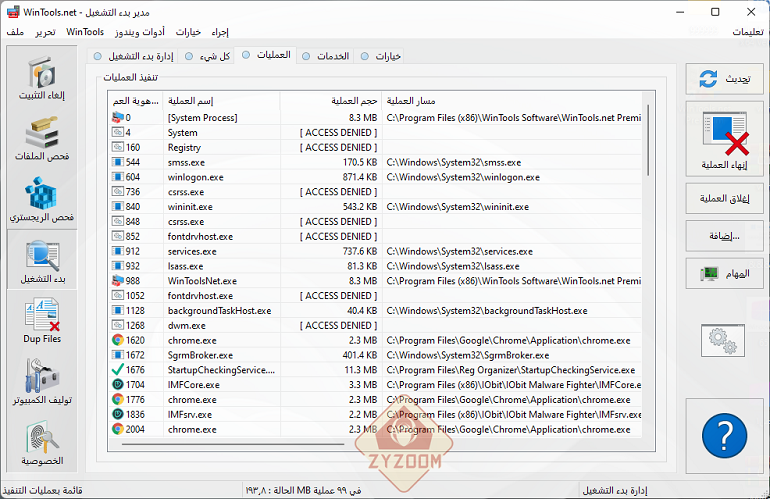Image resolution: width=770 pixels, height=499 pixels.
Task: Open the توليف الكمبيوتر tweaker tool
Action: [42, 382]
